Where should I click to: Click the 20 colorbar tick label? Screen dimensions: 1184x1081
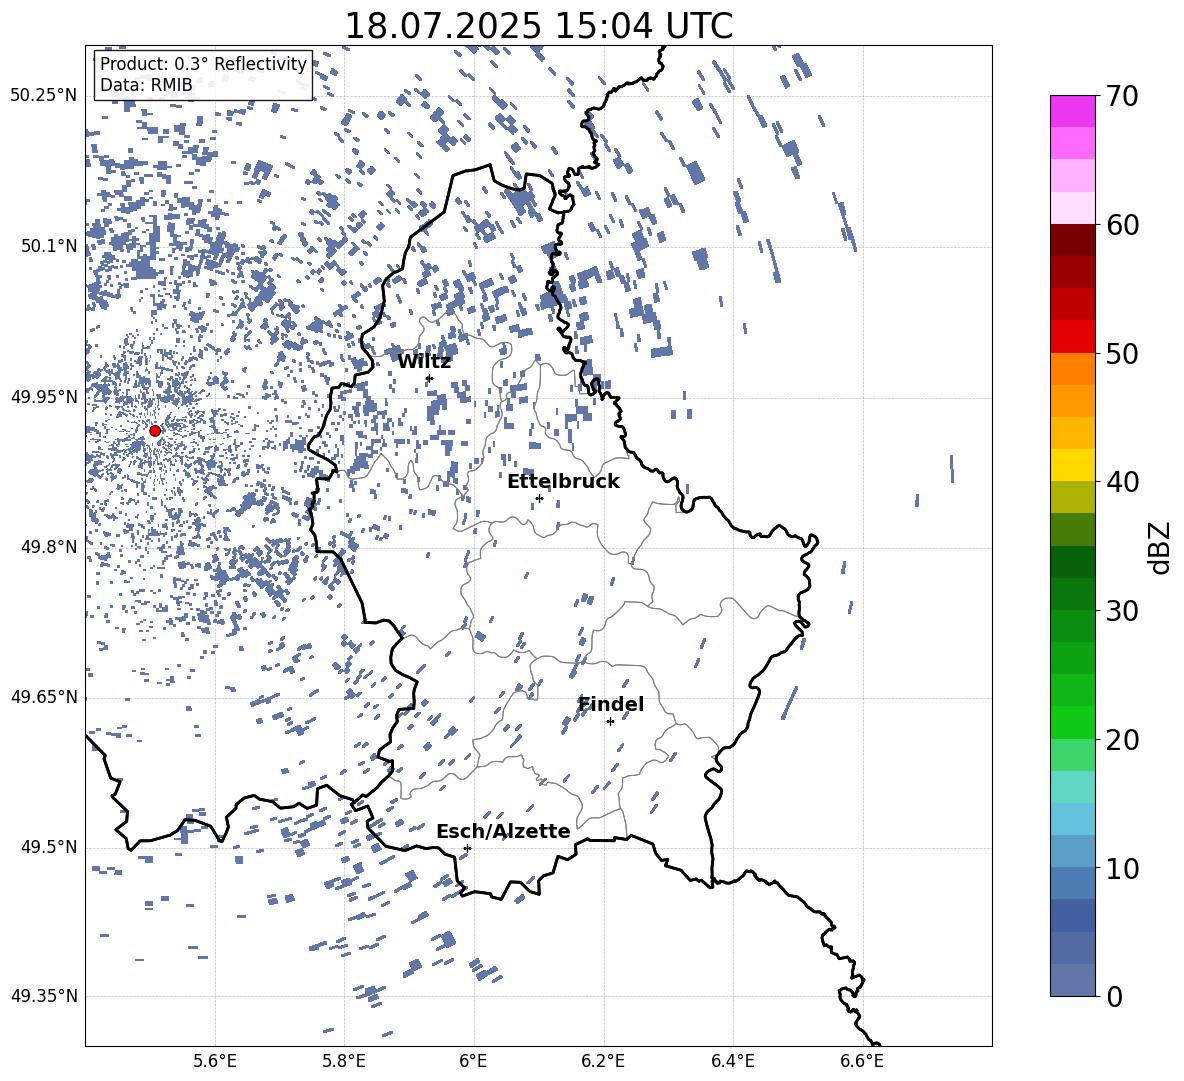coord(1122,739)
